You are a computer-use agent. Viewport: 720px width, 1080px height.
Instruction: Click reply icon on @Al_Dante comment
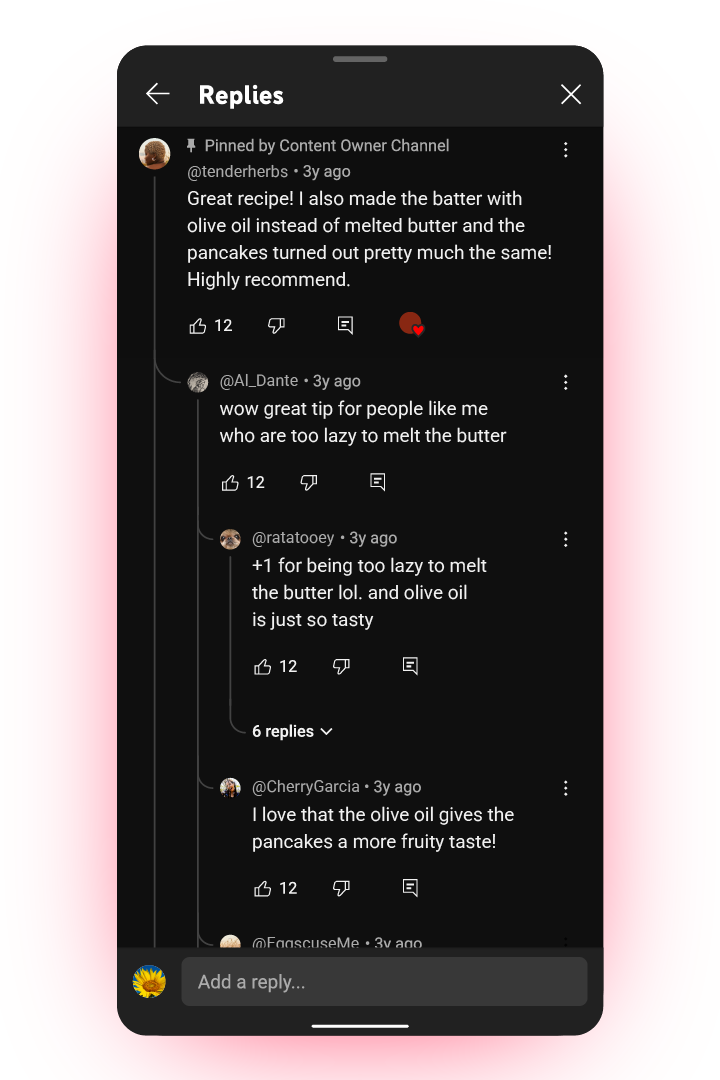click(x=377, y=482)
